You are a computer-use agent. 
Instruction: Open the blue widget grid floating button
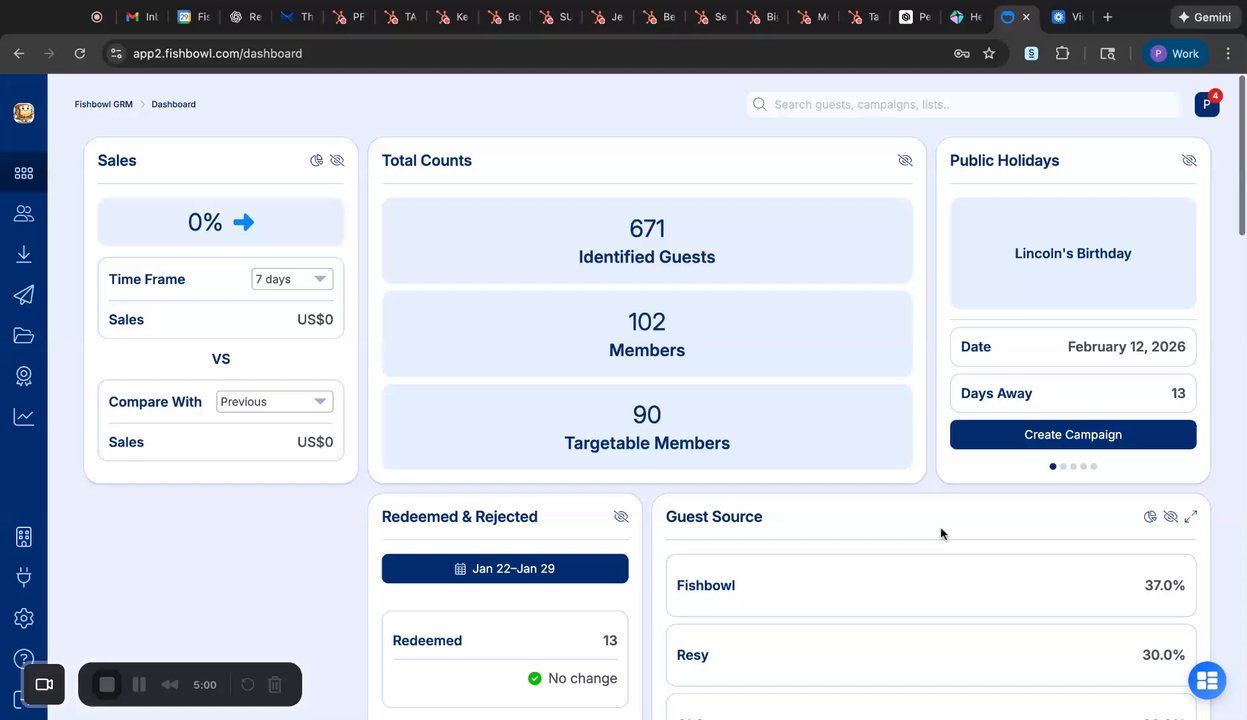coord(1207,681)
